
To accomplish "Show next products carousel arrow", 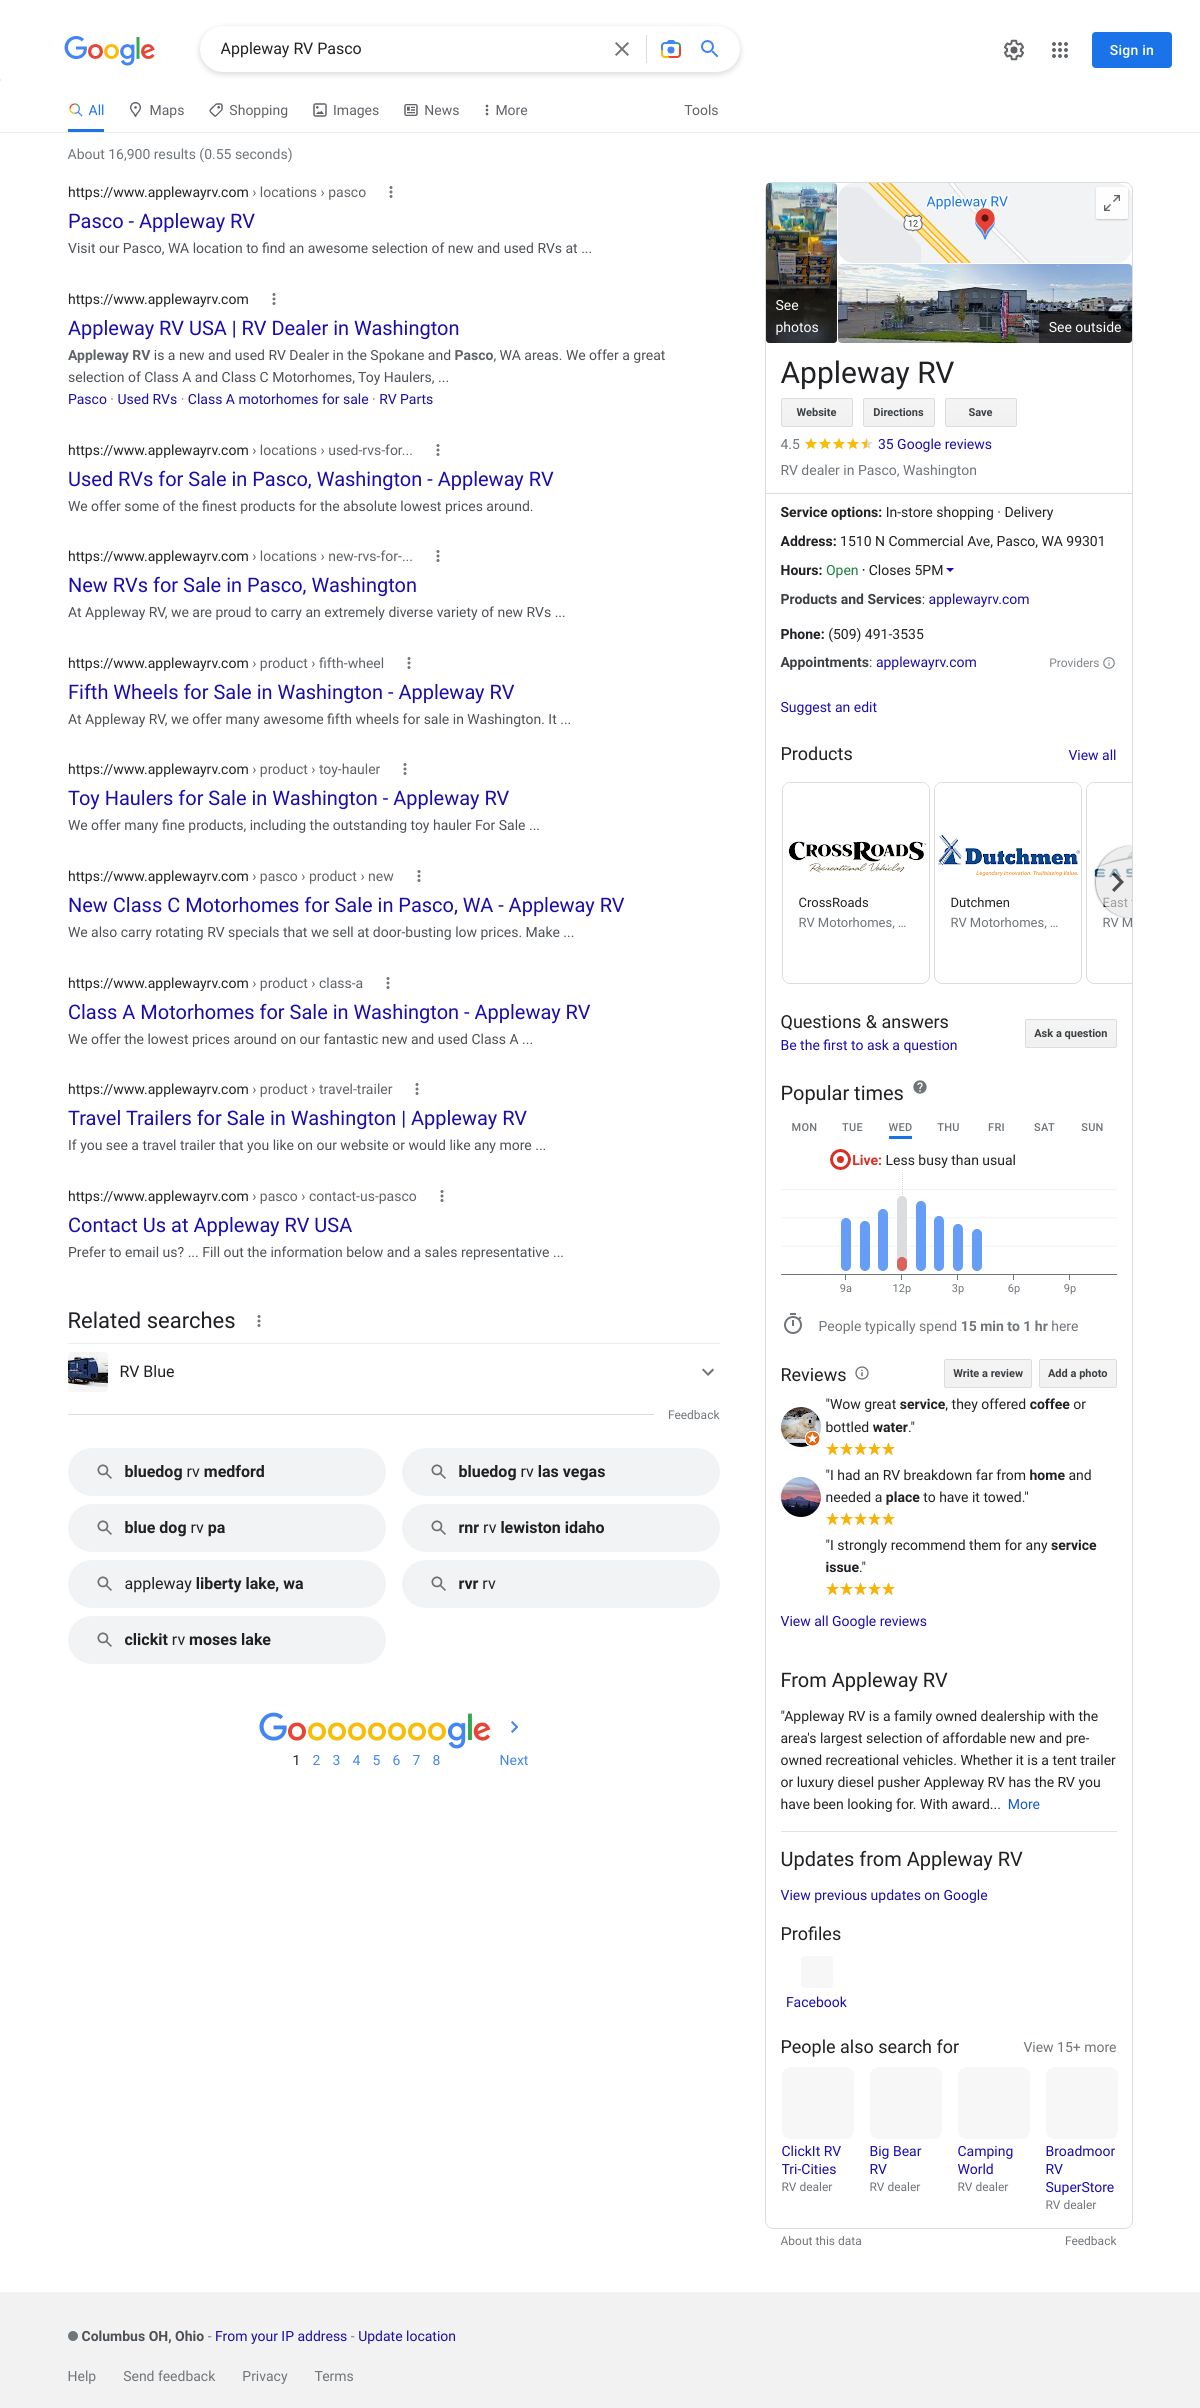I will 1117,882.
